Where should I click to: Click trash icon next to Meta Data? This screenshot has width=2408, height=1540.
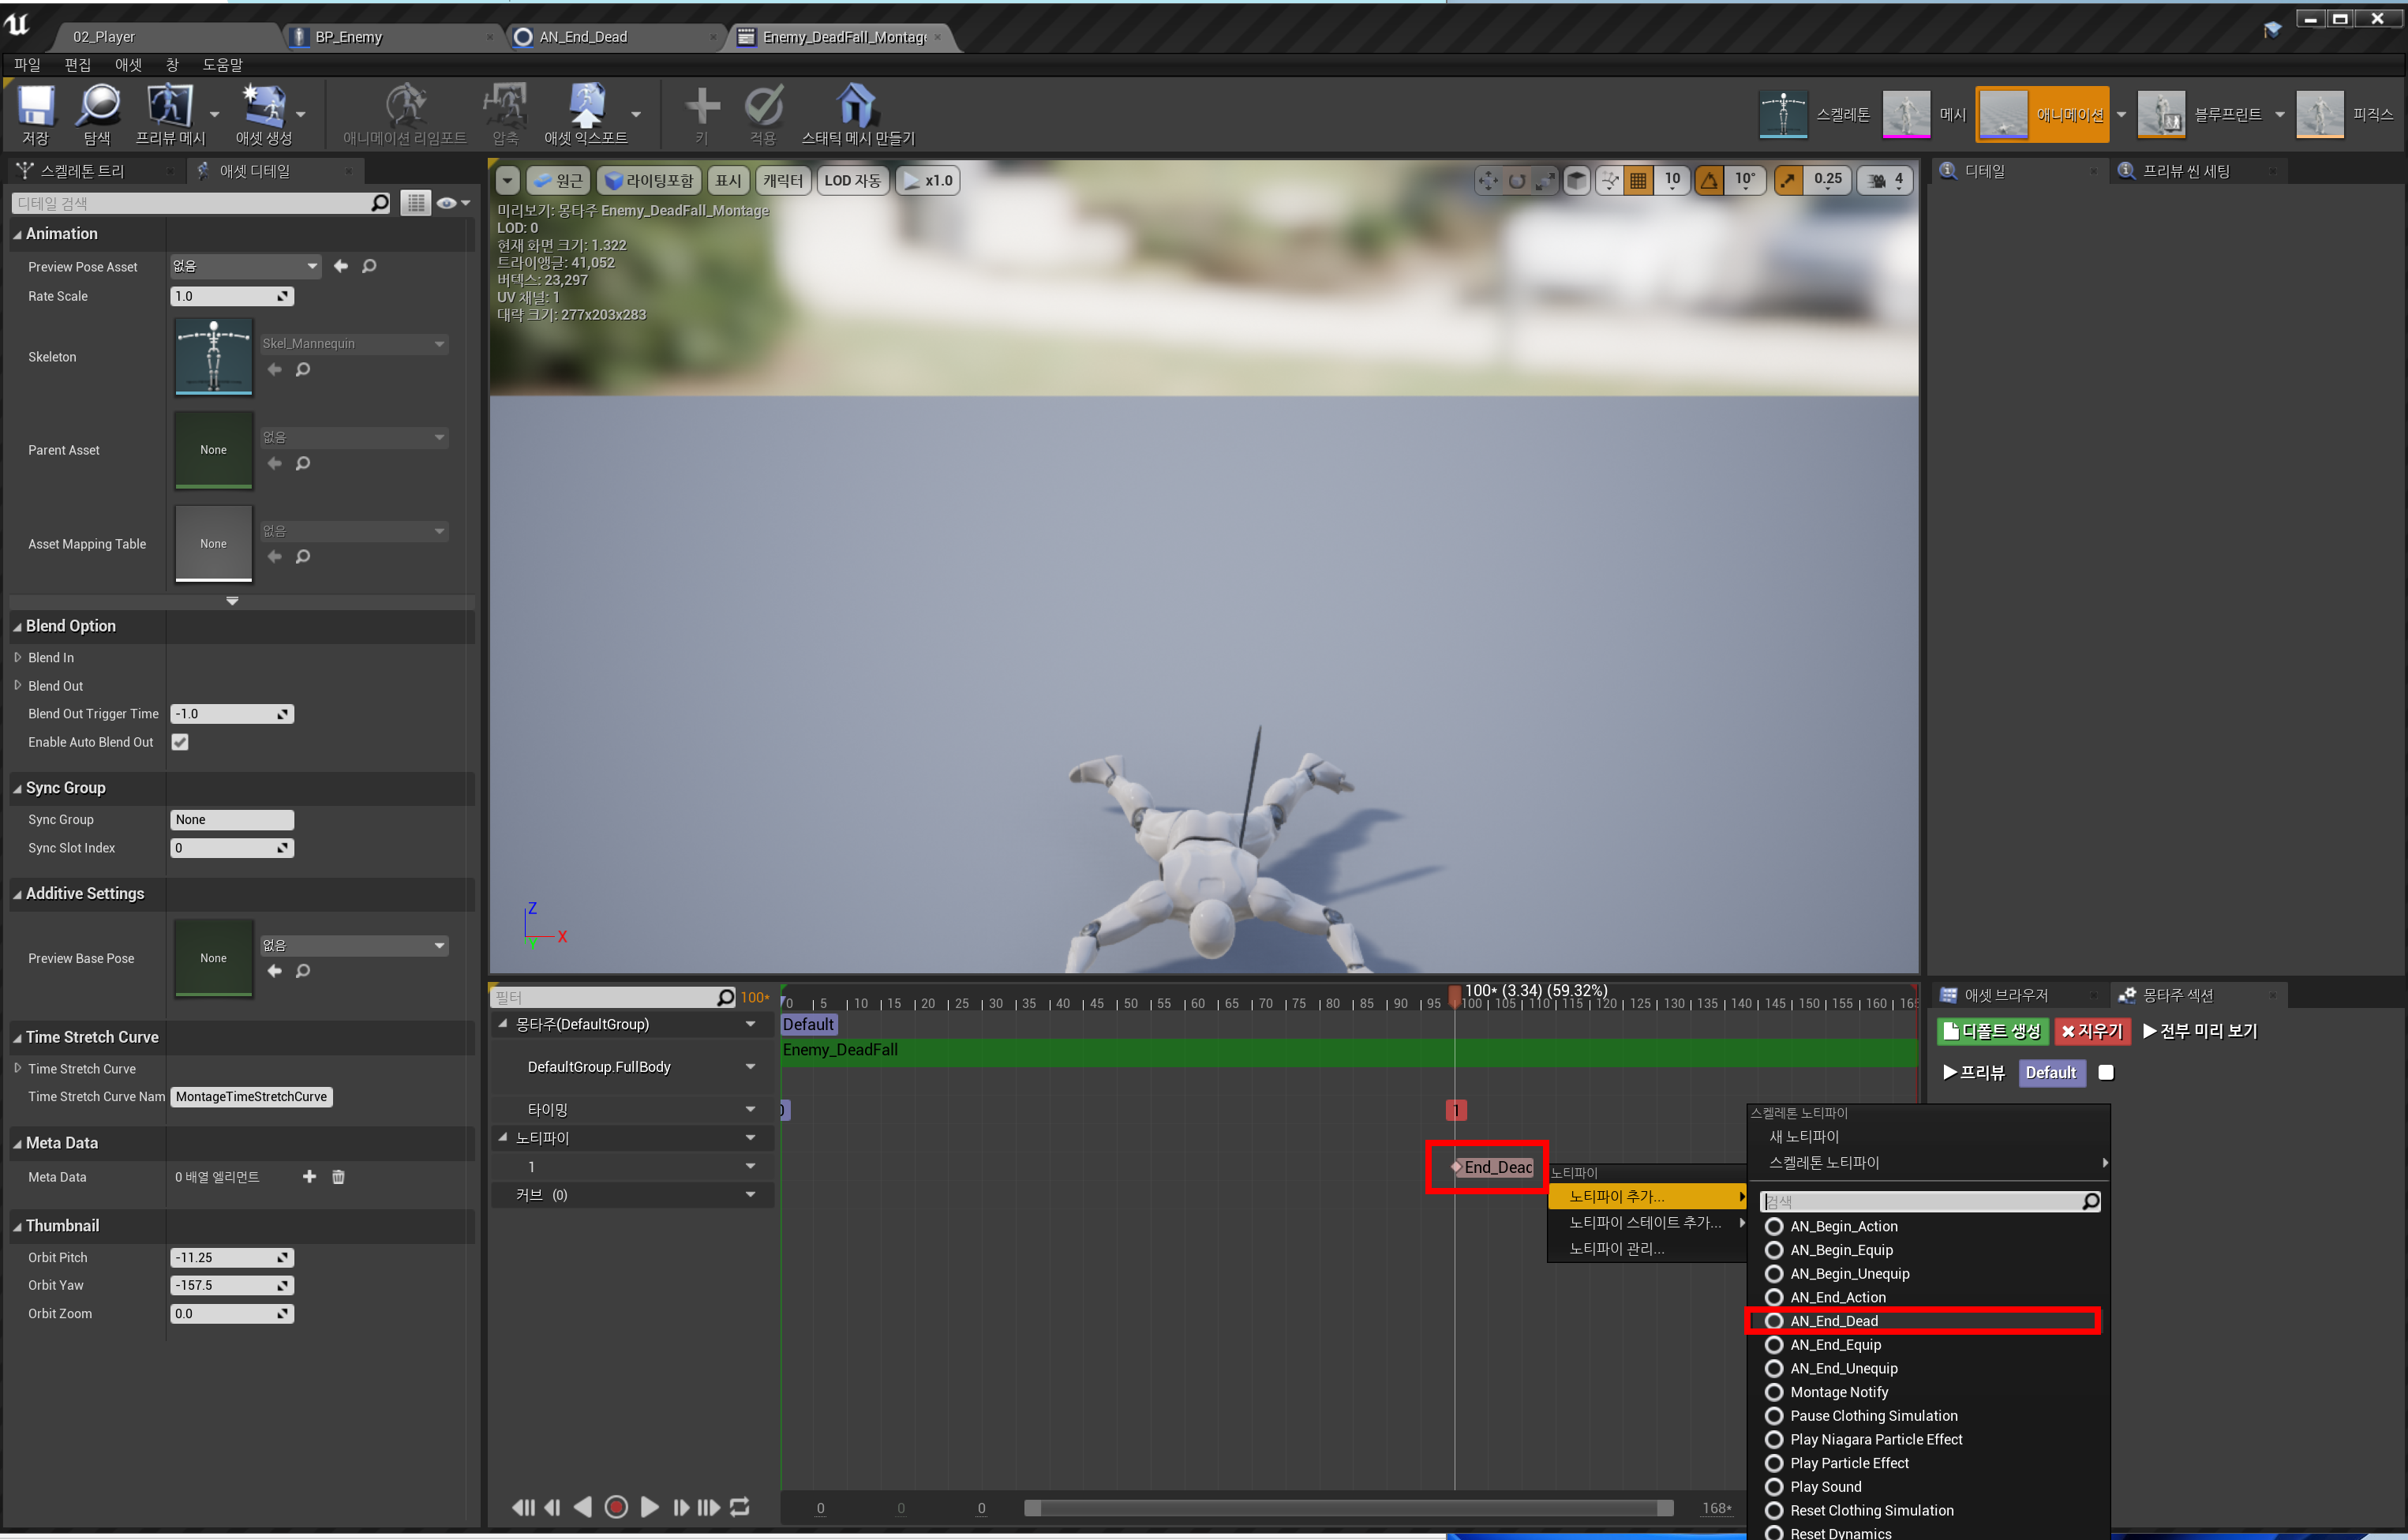338,1177
